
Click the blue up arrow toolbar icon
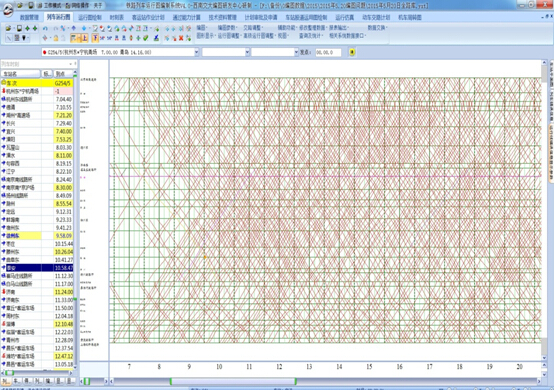pos(74,28)
